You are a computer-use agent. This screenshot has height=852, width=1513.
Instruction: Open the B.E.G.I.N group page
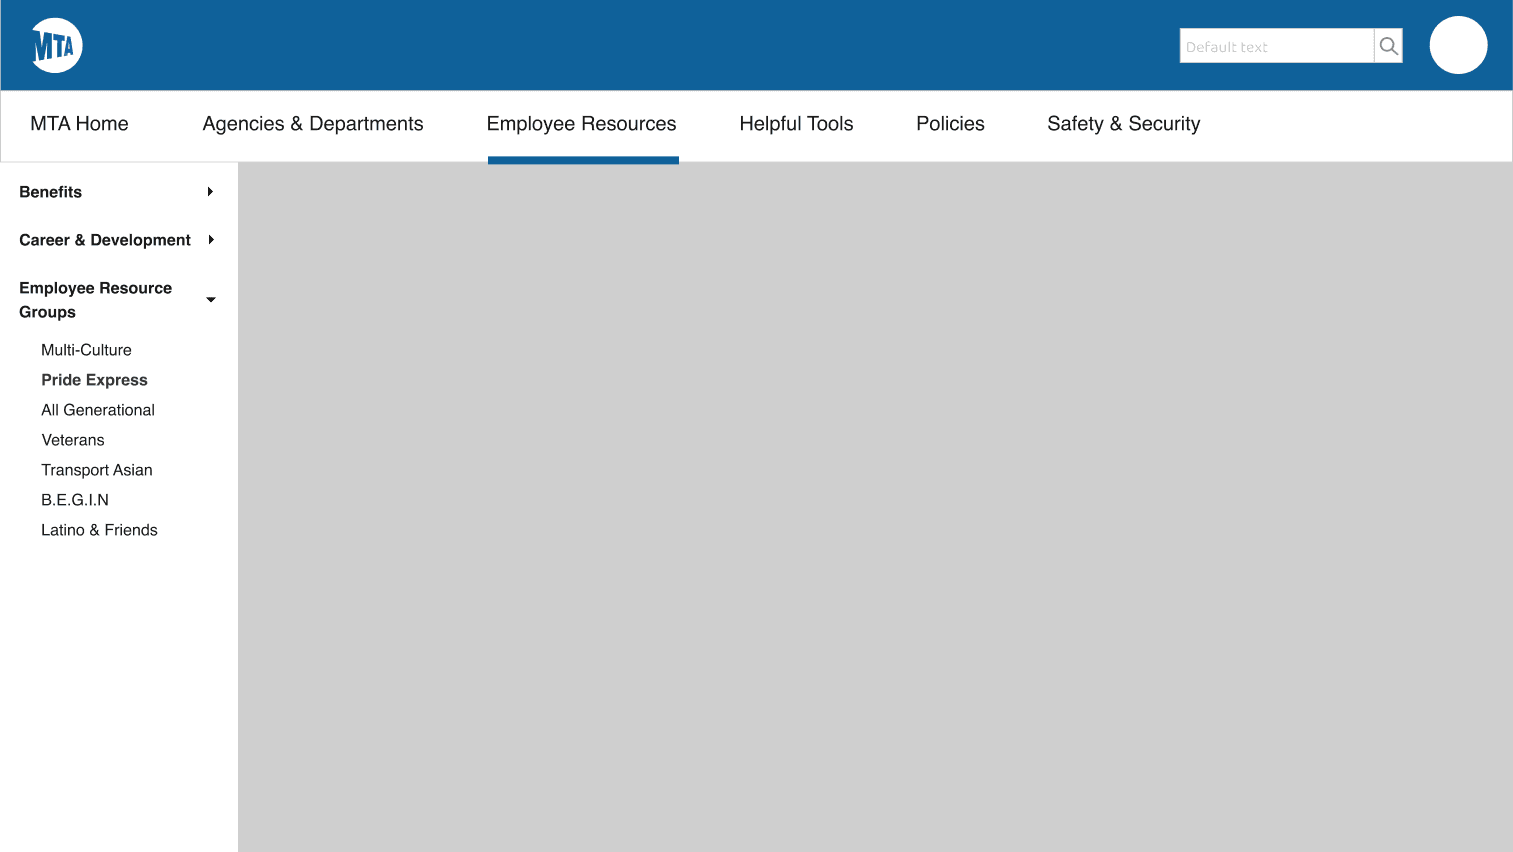75,500
